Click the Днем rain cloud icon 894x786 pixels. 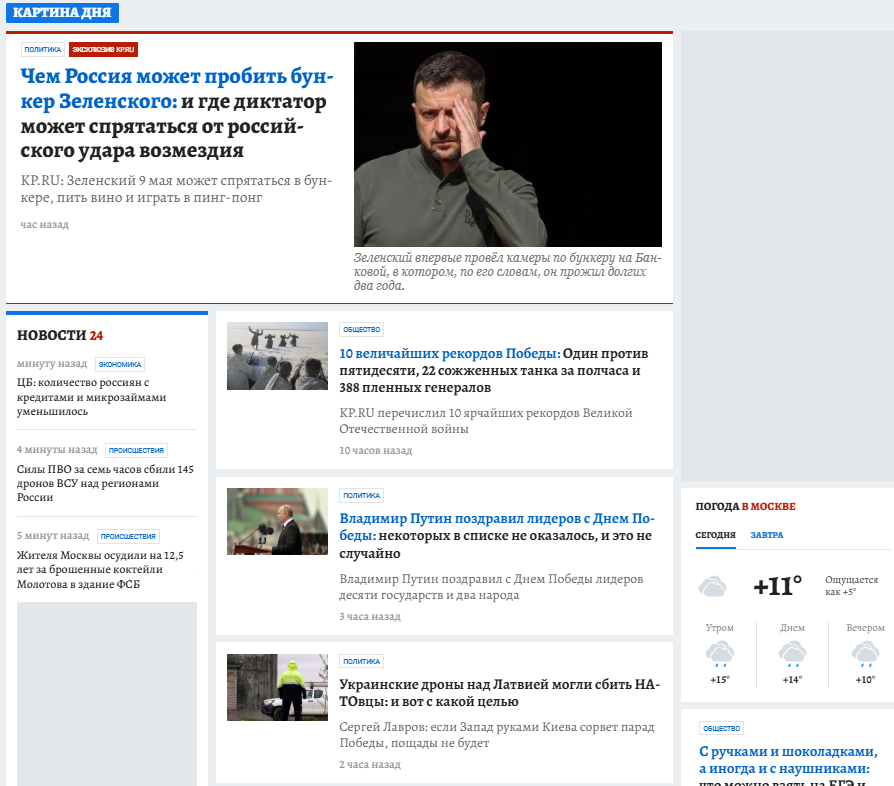[793, 653]
